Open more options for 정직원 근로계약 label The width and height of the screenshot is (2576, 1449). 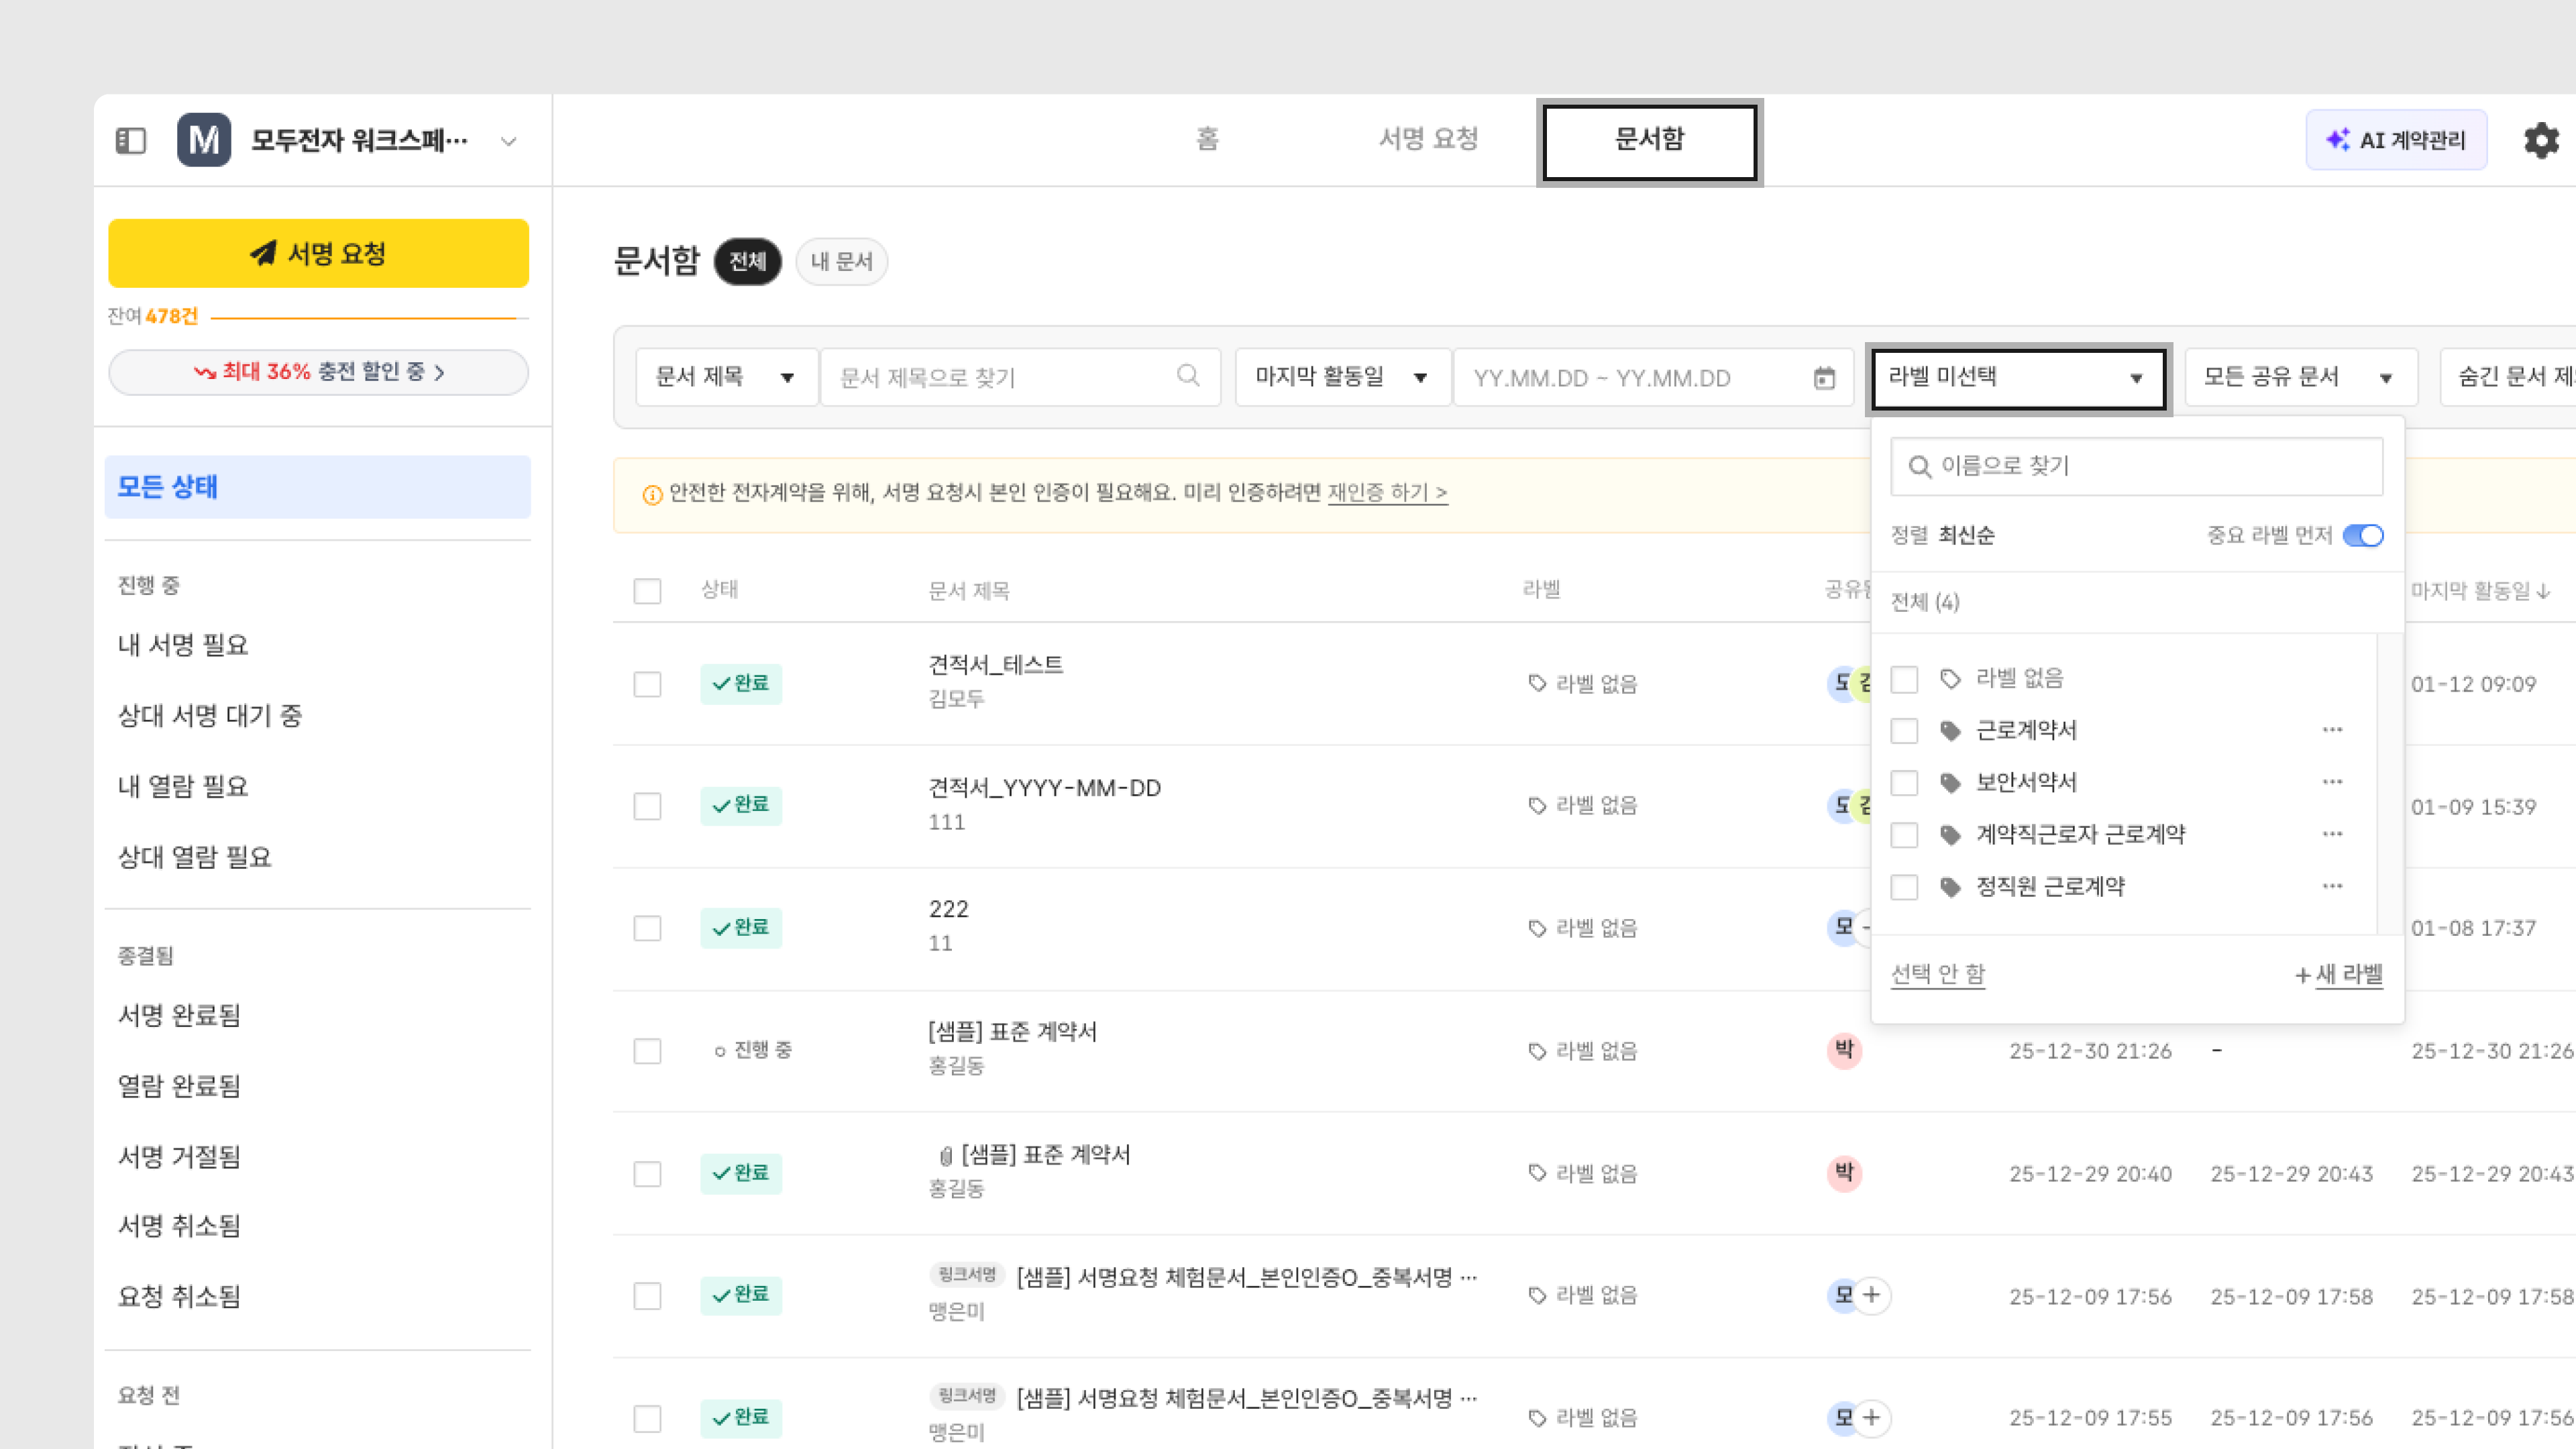click(x=2332, y=886)
